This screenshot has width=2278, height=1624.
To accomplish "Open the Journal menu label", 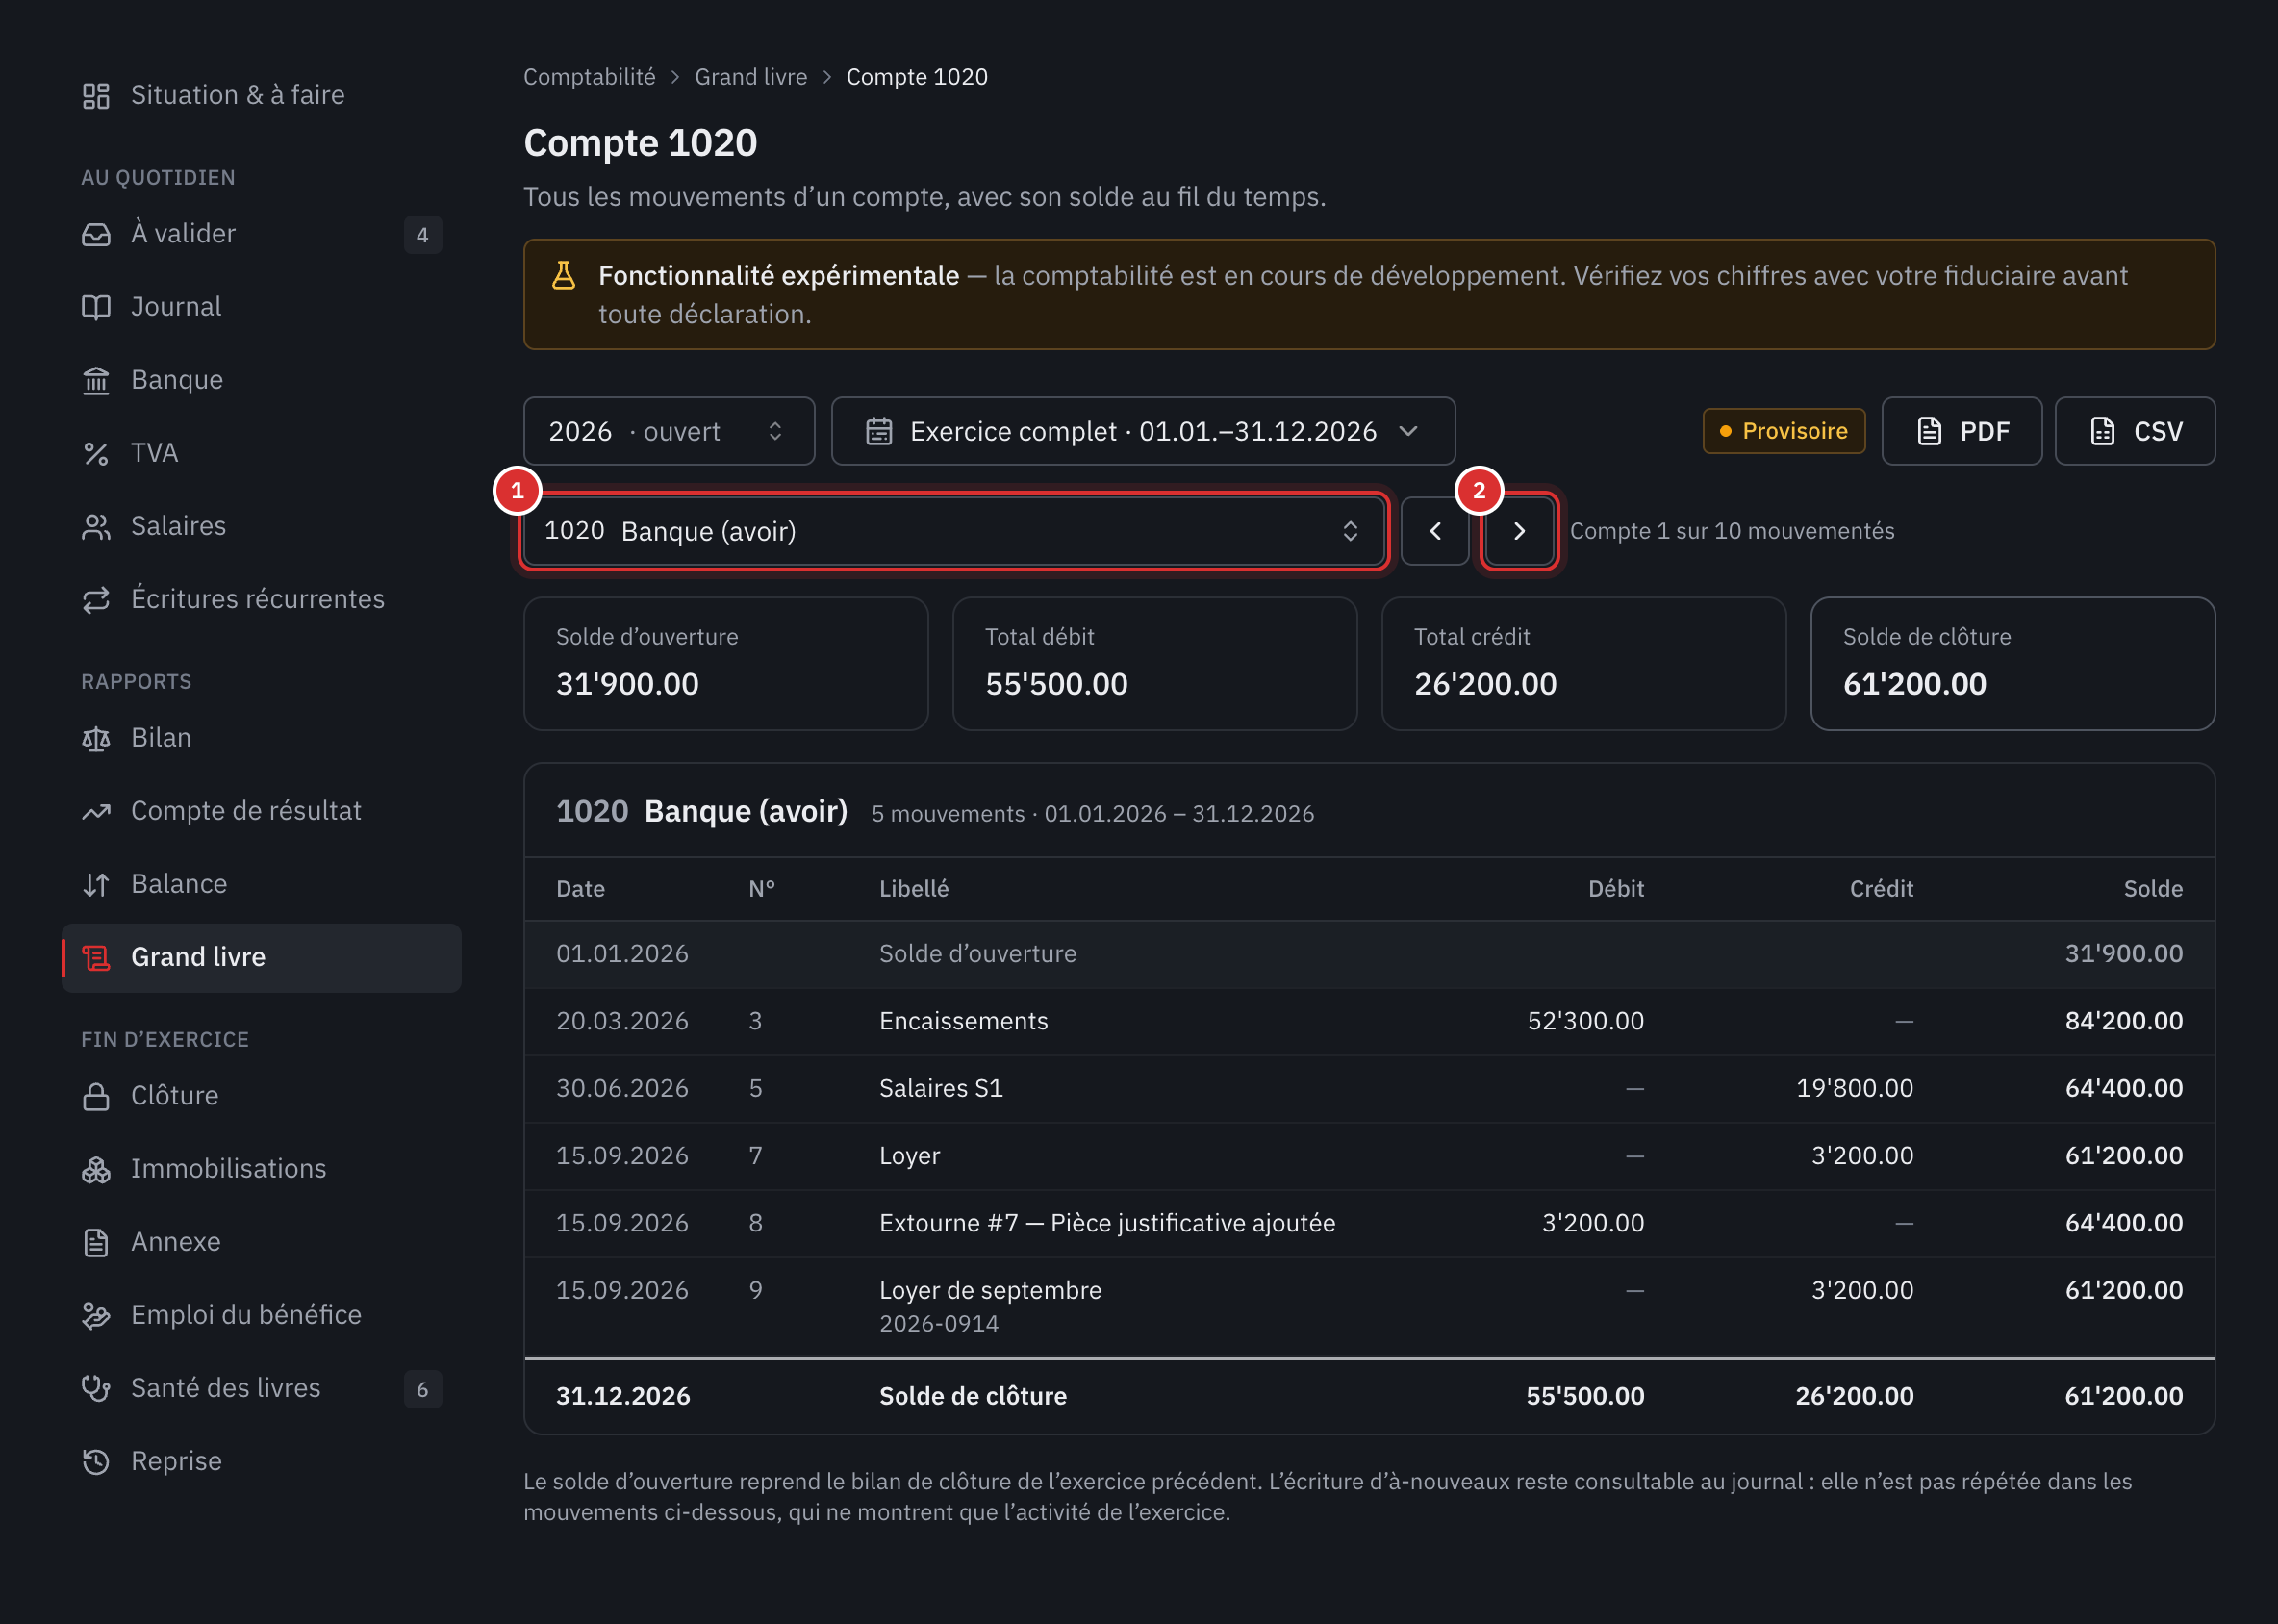I will click(176, 307).
